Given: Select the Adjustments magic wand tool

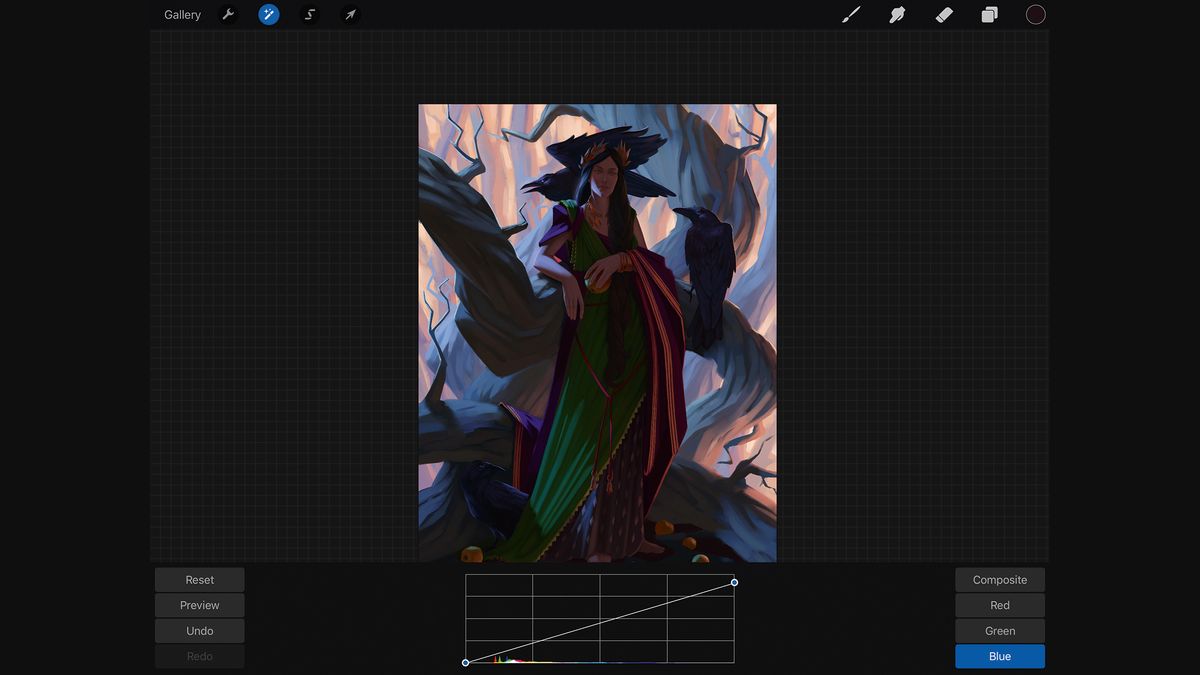Looking at the screenshot, I should click(268, 14).
